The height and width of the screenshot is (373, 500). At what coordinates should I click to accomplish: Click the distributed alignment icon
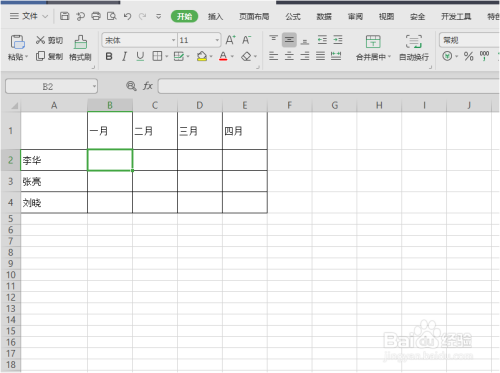336,56
